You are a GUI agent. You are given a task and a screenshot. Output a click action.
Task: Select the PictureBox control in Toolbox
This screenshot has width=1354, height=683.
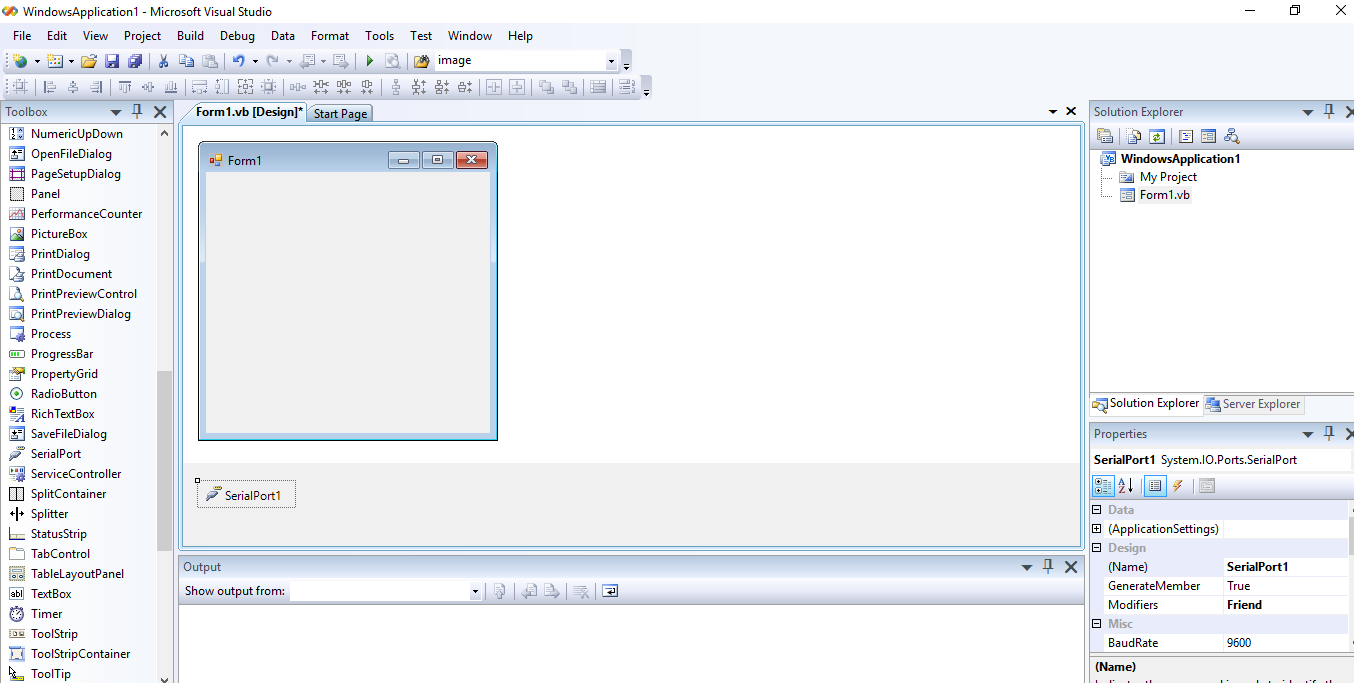tap(59, 234)
